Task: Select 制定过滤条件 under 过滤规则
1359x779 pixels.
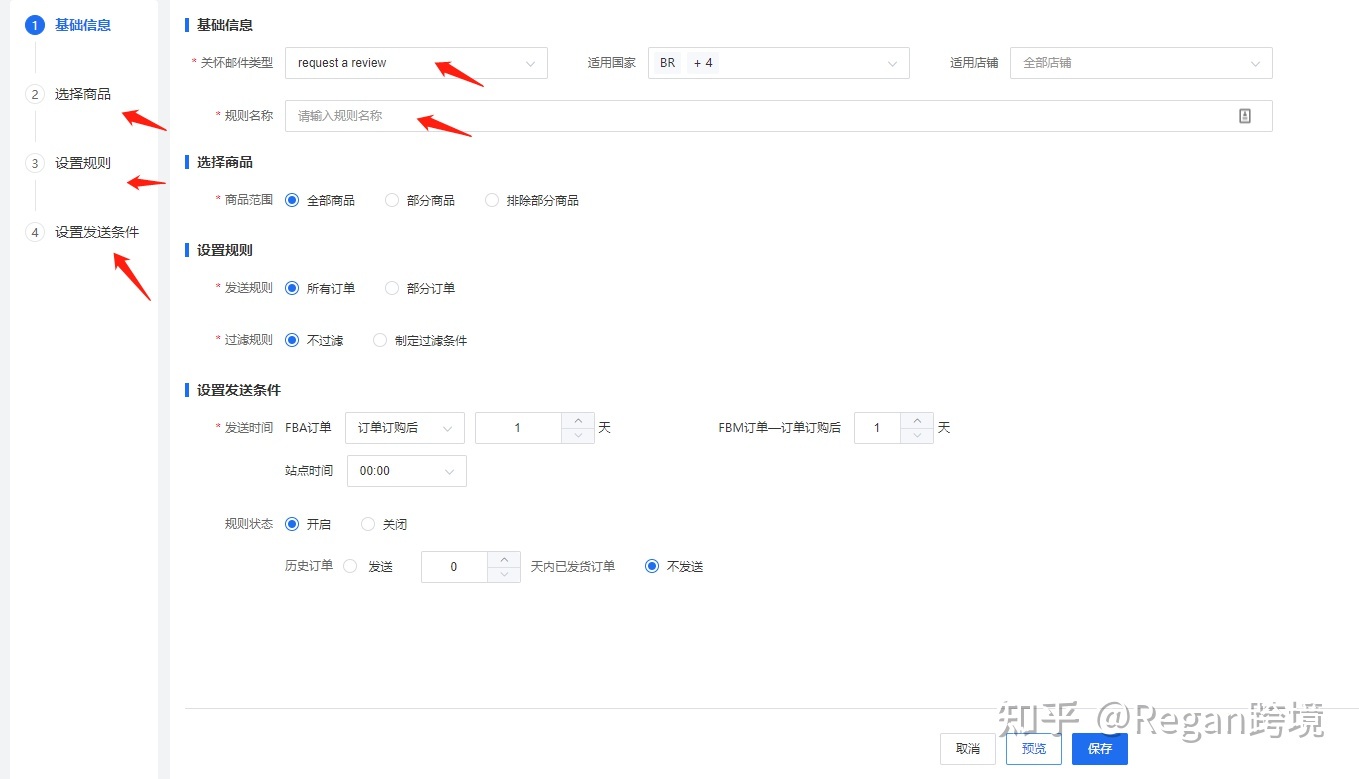Action: click(380, 339)
